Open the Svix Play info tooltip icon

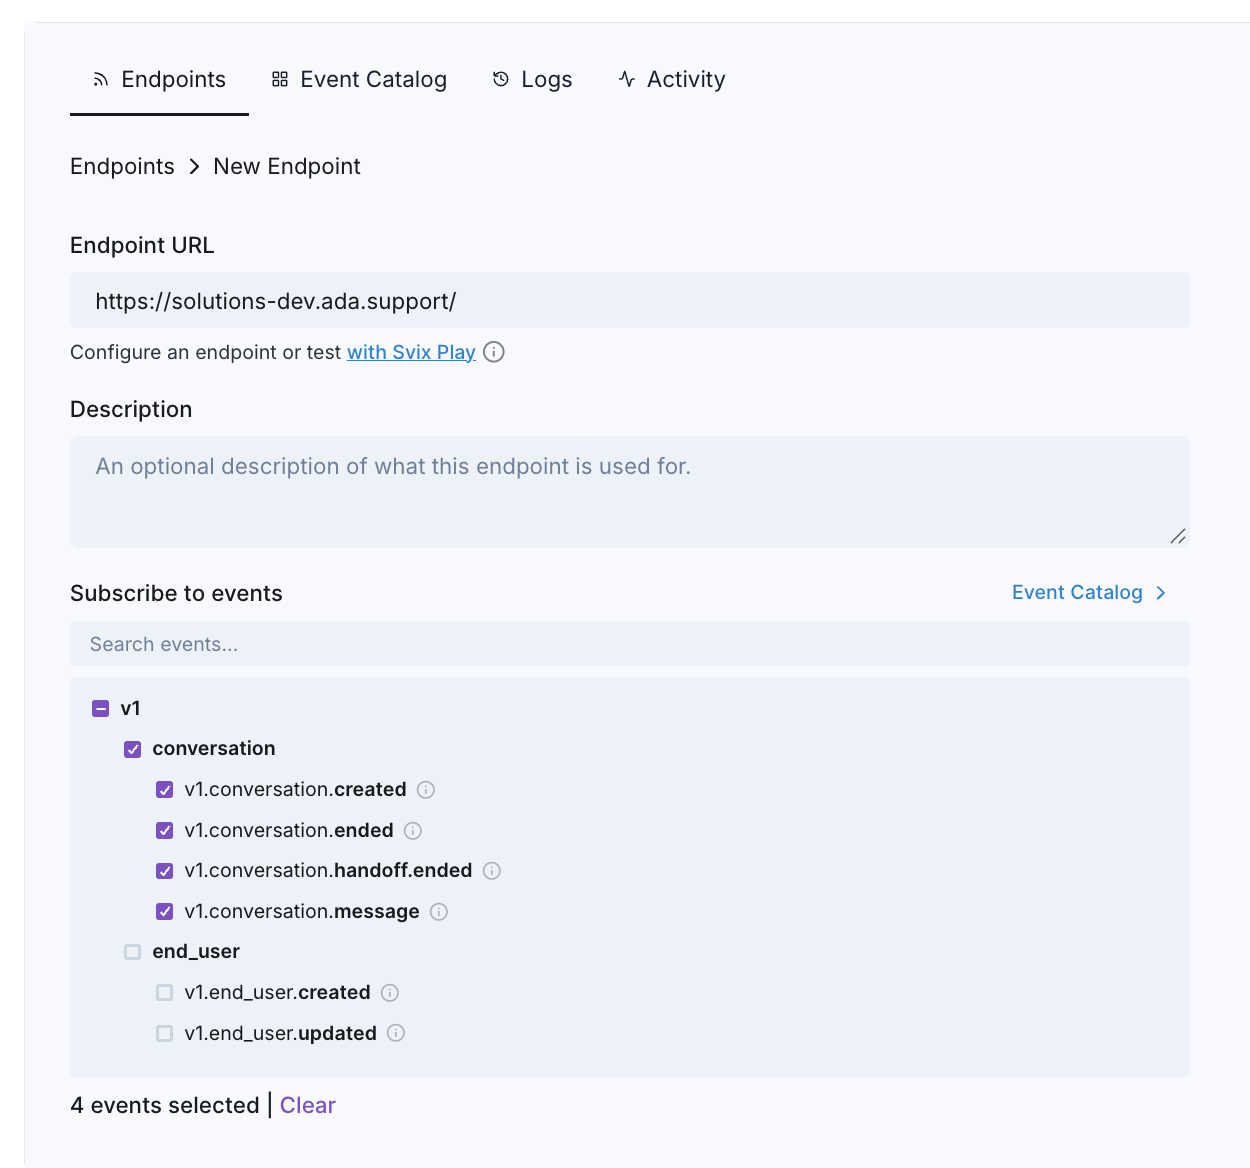click(x=494, y=352)
